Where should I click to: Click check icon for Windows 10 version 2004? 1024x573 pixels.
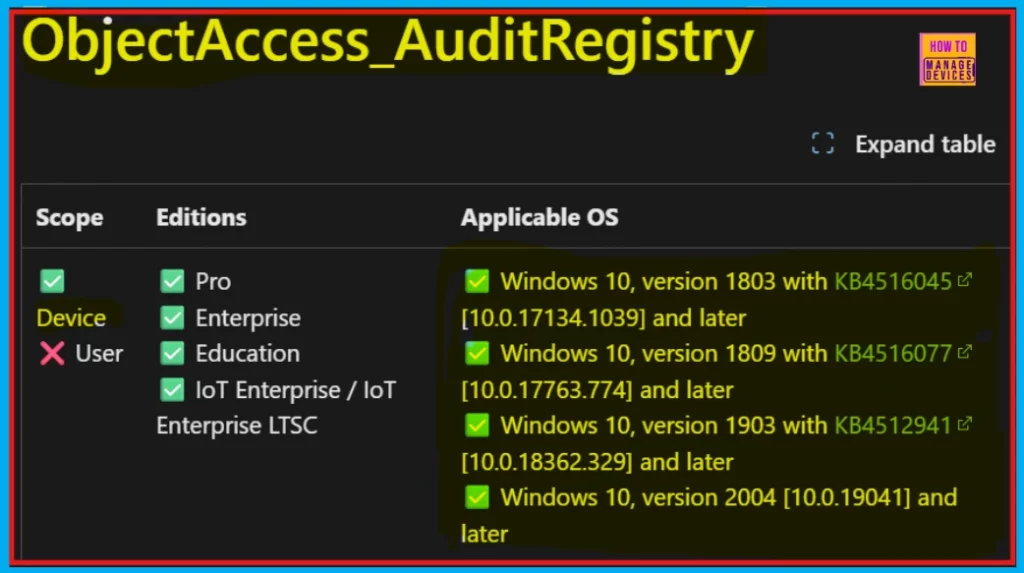[477, 497]
